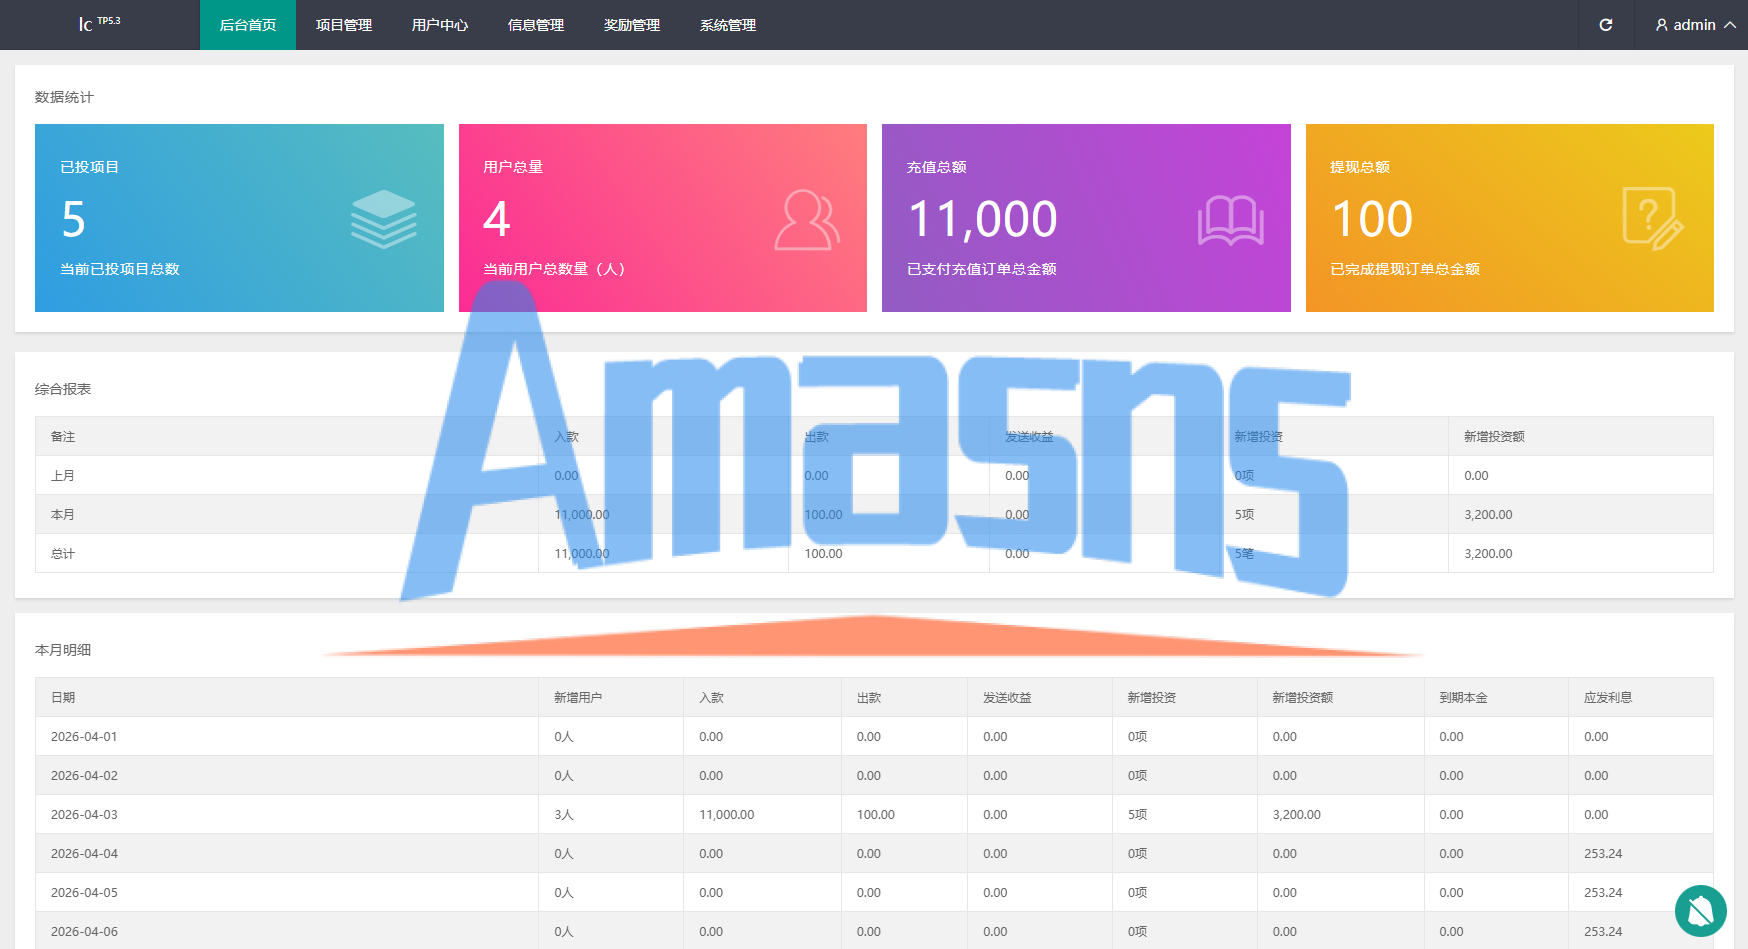Open the 奖励管理 menu
This screenshot has width=1748, height=949.
[x=632, y=25]
